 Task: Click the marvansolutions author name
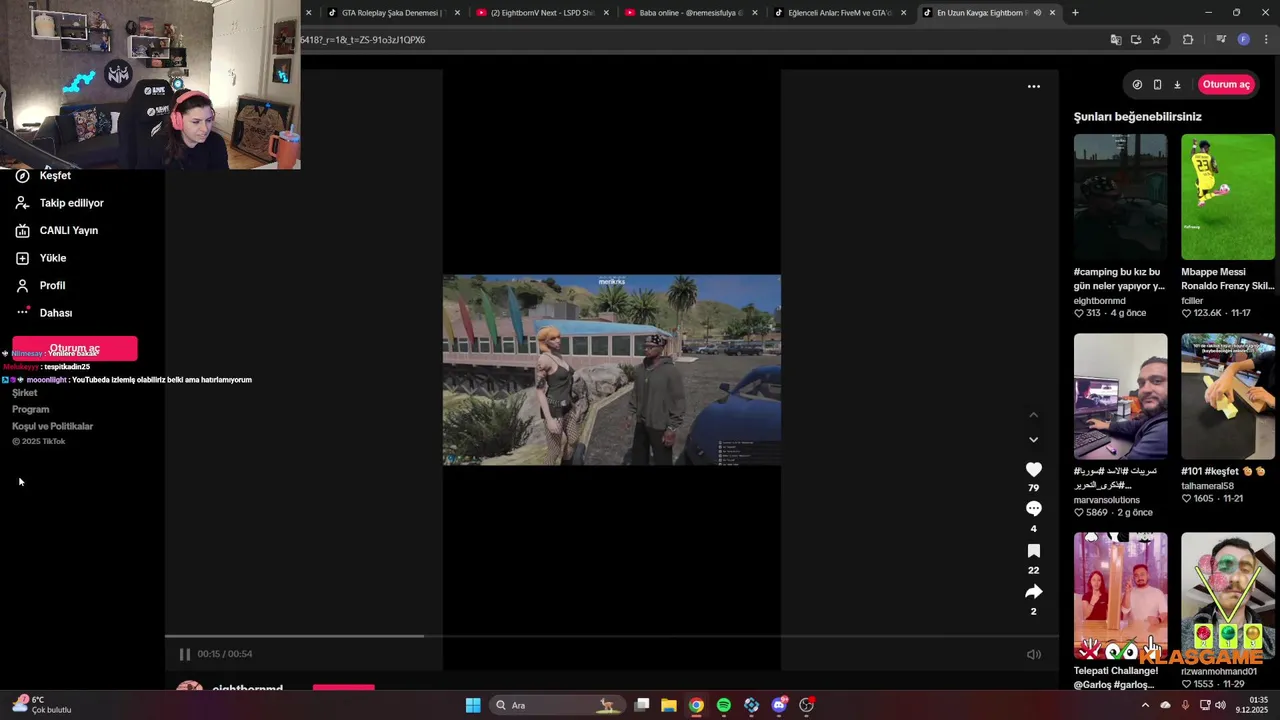click(1107, 500)
